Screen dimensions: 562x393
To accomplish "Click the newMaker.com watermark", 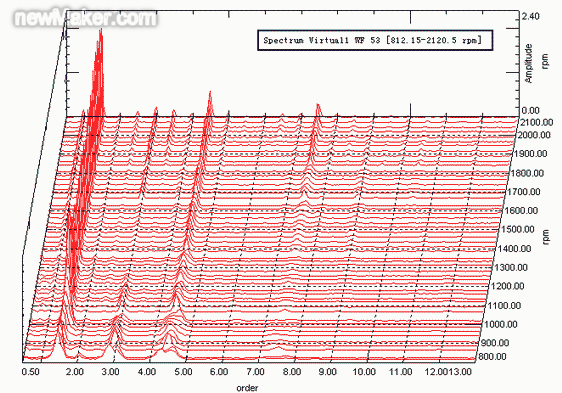I will tap(86, 18).
